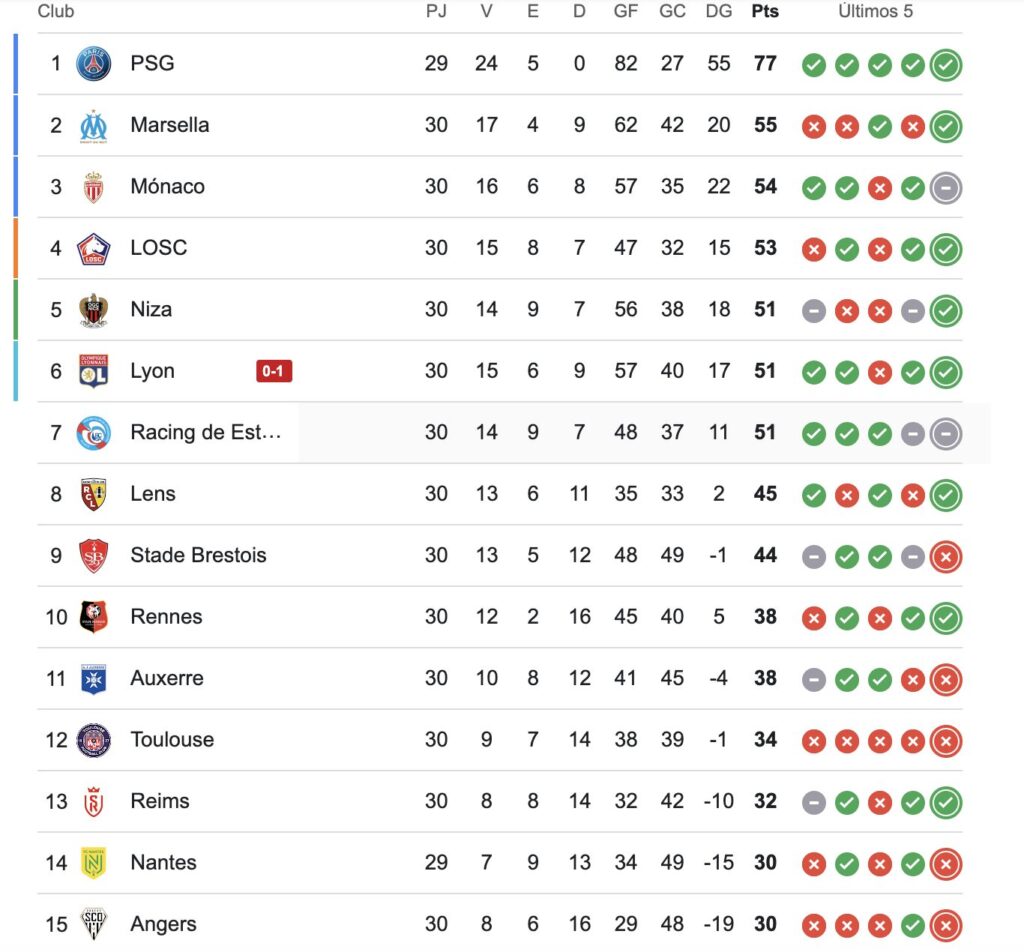Click Lyon's live 0-1 score badge

274,371
